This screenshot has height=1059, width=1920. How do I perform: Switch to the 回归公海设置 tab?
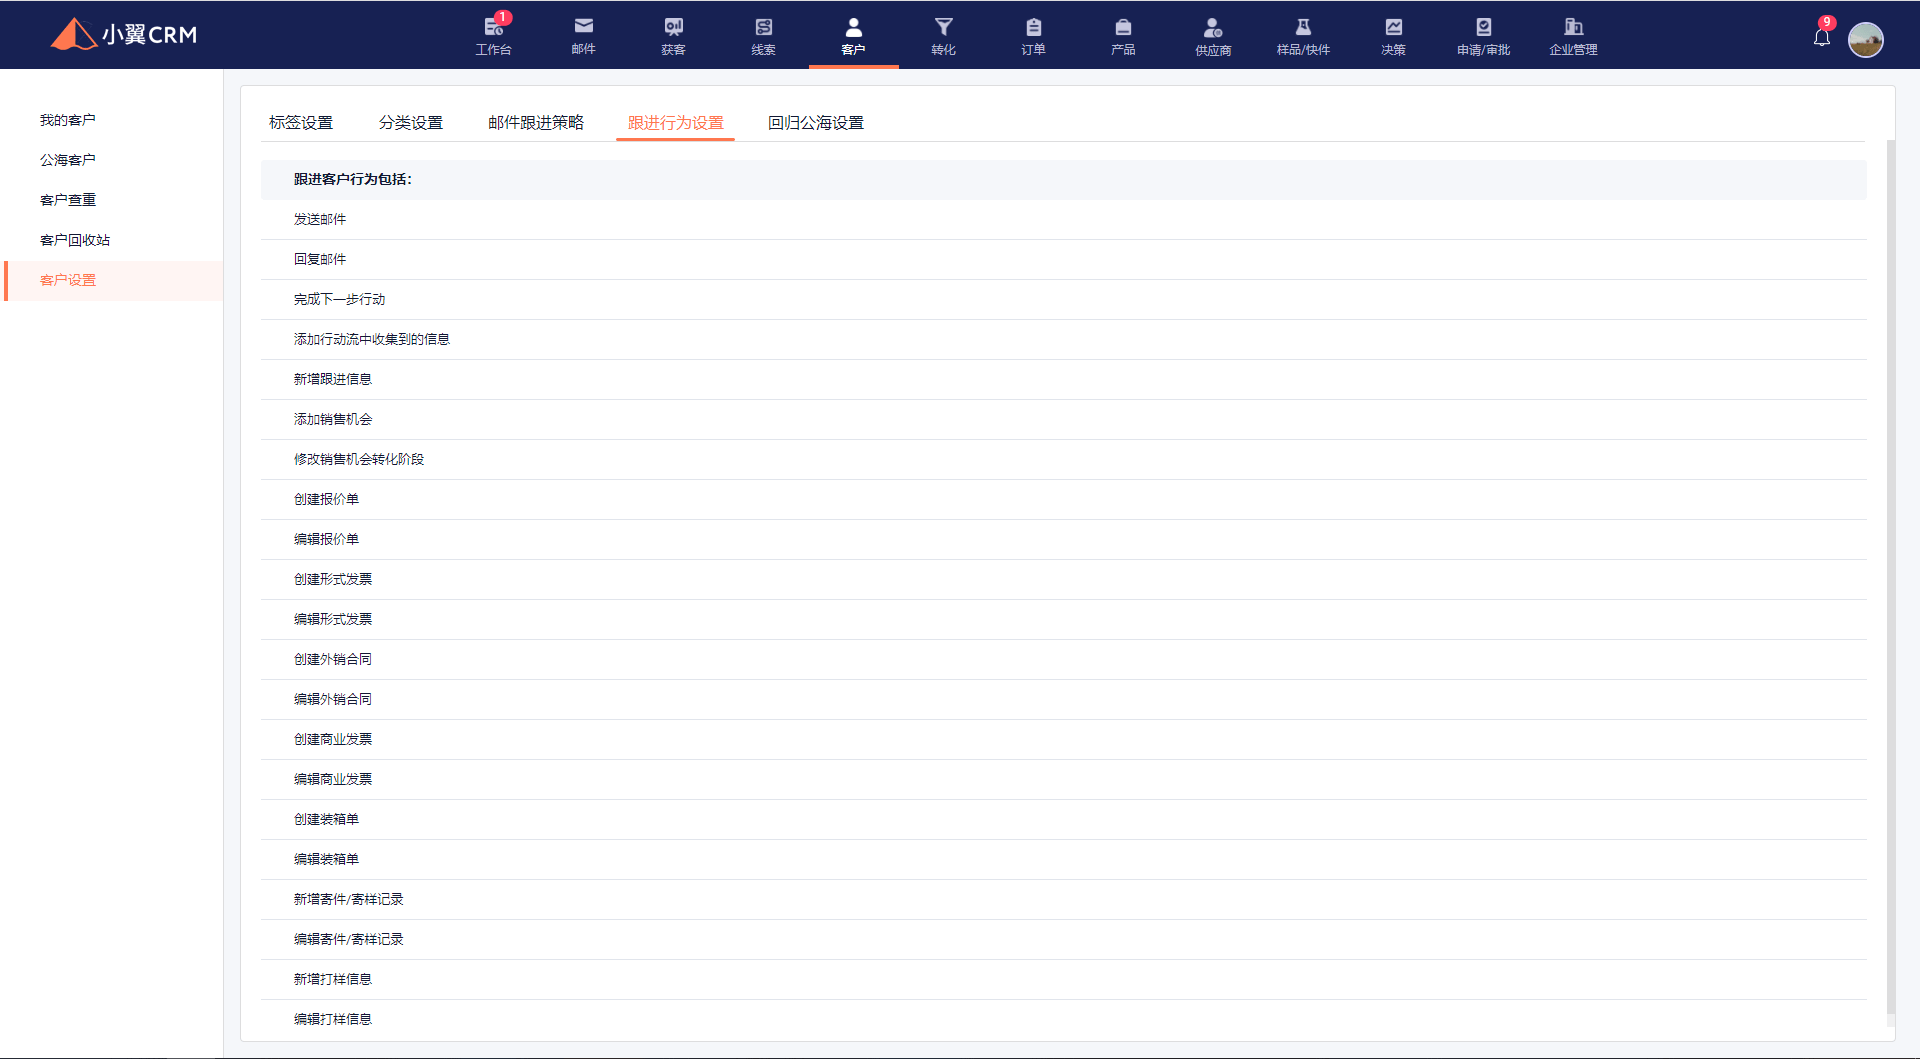(x=816, y=122)
